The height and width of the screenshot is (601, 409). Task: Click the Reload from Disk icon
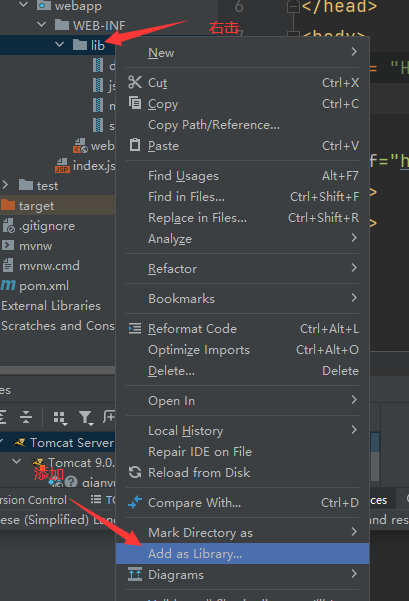click(135, 472)
